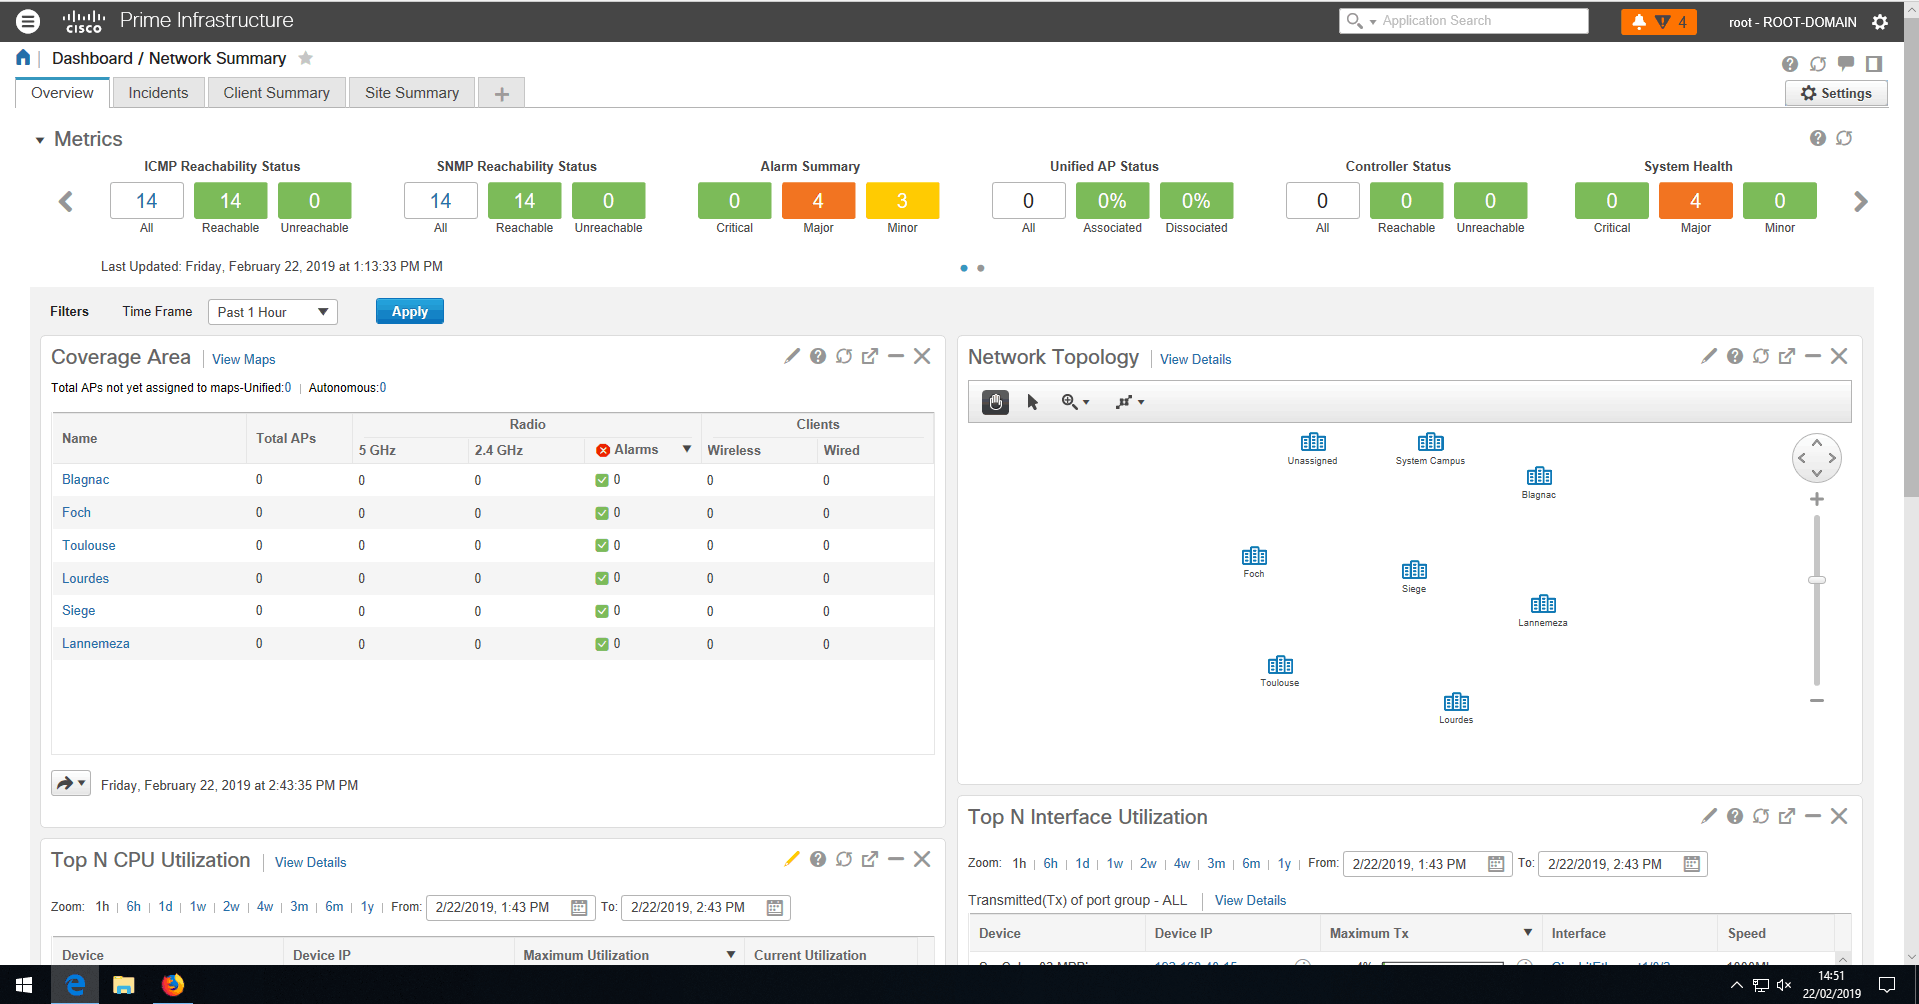Switch to the Client Summary tab
The image size is (1919, 1004).
(x=276, y=93)
